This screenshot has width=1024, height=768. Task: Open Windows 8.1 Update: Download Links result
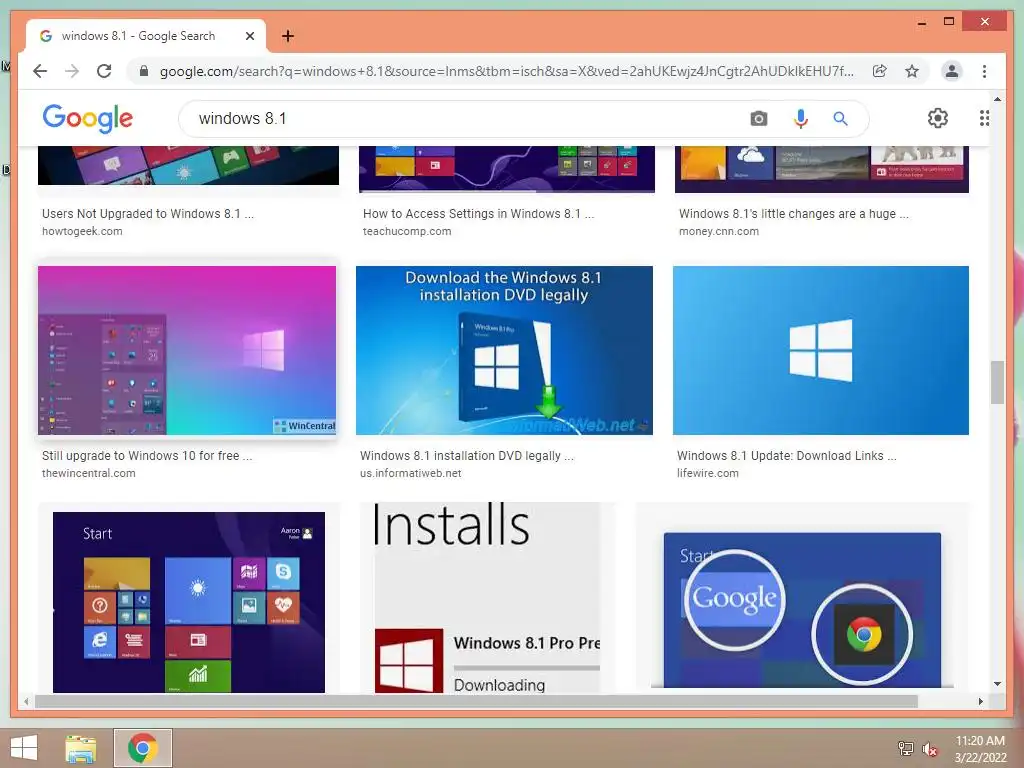pyautogui.click(x=786, y=456)
